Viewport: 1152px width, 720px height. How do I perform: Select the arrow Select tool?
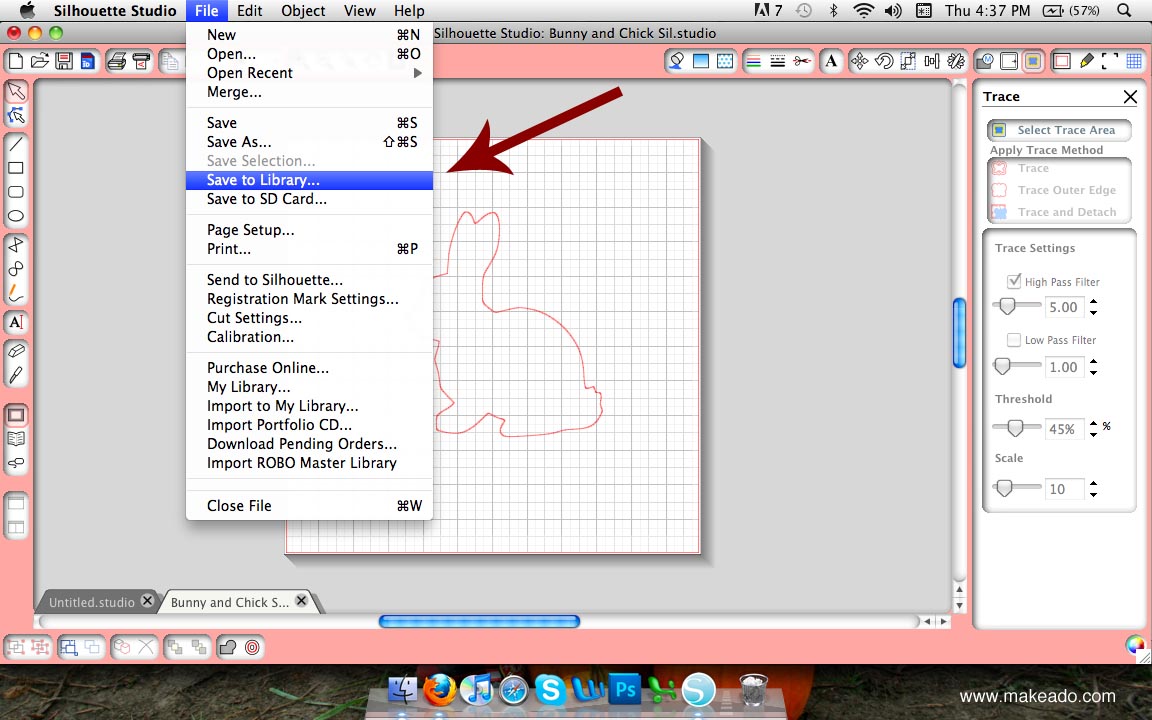(16, 91)
